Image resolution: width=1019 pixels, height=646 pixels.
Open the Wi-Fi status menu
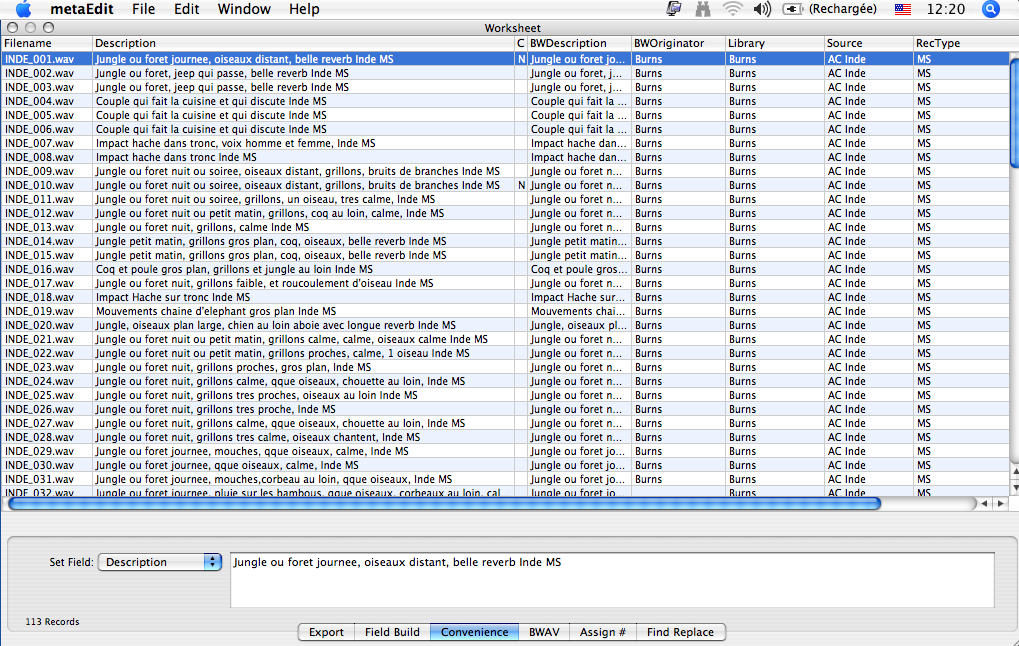pos(733,9)
